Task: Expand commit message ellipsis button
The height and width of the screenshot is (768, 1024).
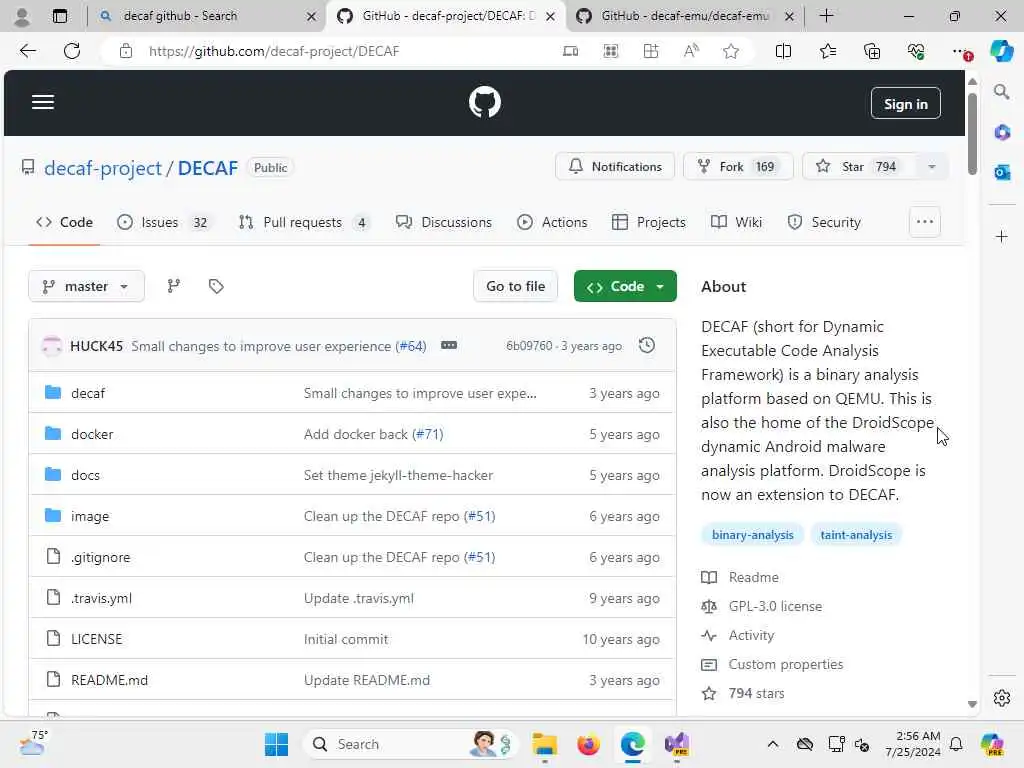Action: click(x=449, y=345)
